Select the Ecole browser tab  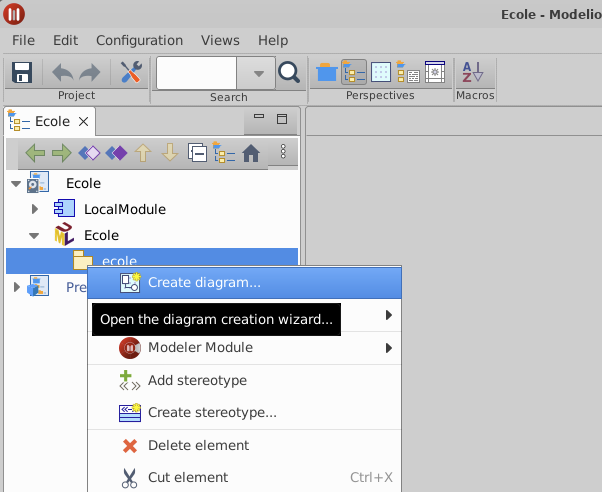(49, 122)
